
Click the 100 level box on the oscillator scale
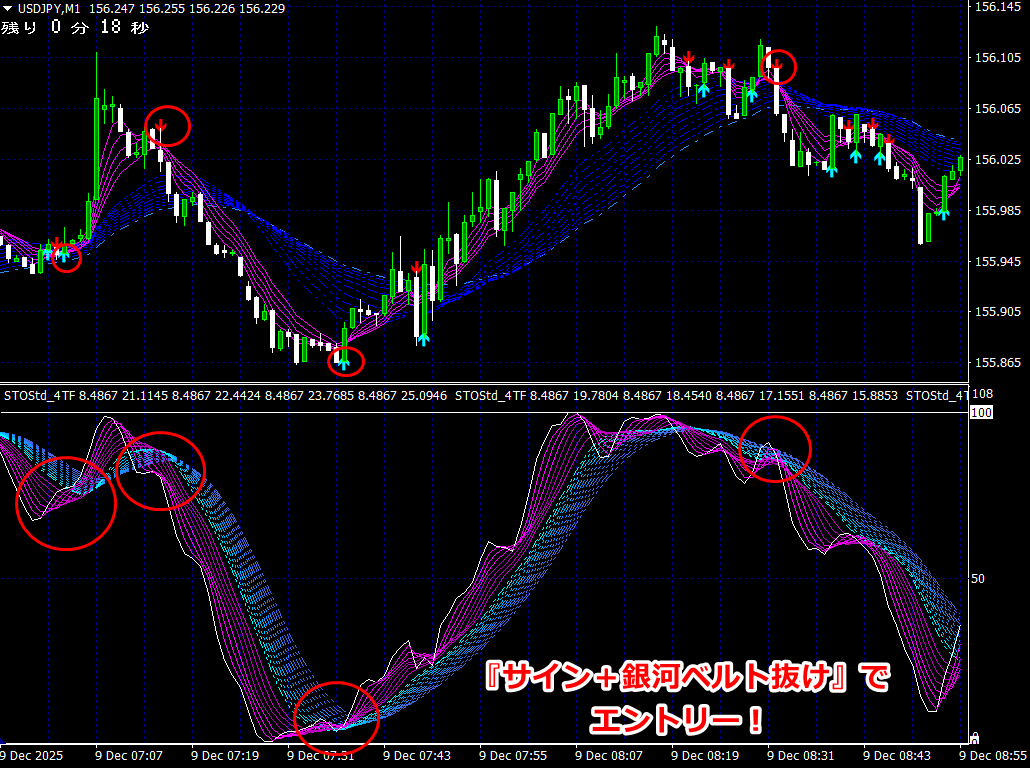pyautogui.click(x=981, y=412)
